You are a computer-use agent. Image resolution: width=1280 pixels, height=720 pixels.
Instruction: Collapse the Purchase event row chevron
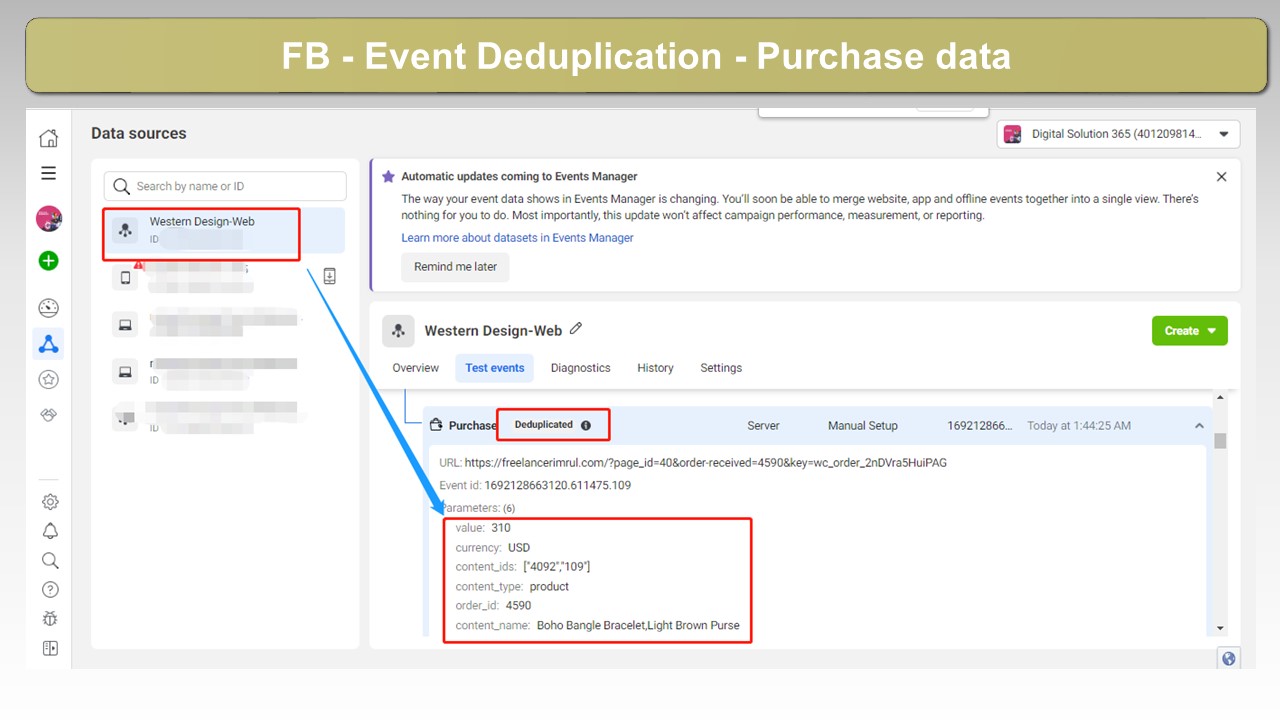1199,426
